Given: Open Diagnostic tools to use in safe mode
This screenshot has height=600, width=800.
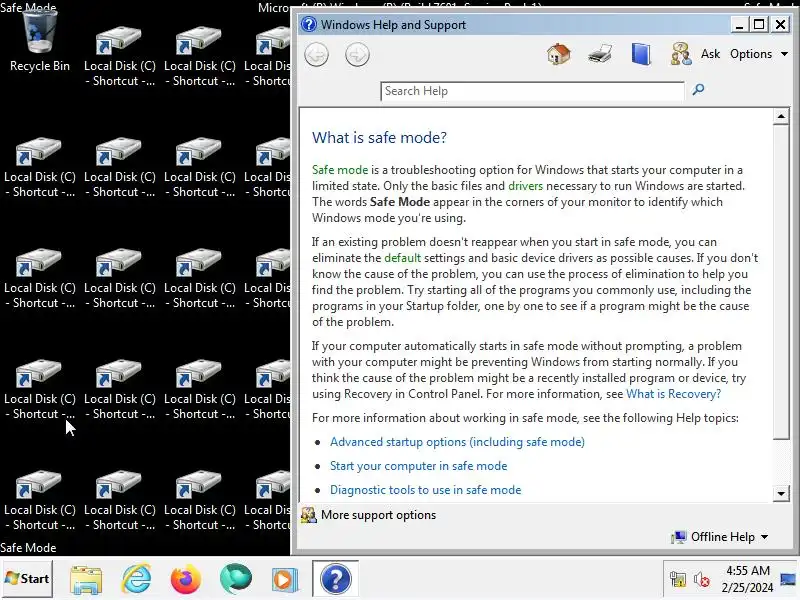Looking at the screenshot, I should (x=426, y=490).
